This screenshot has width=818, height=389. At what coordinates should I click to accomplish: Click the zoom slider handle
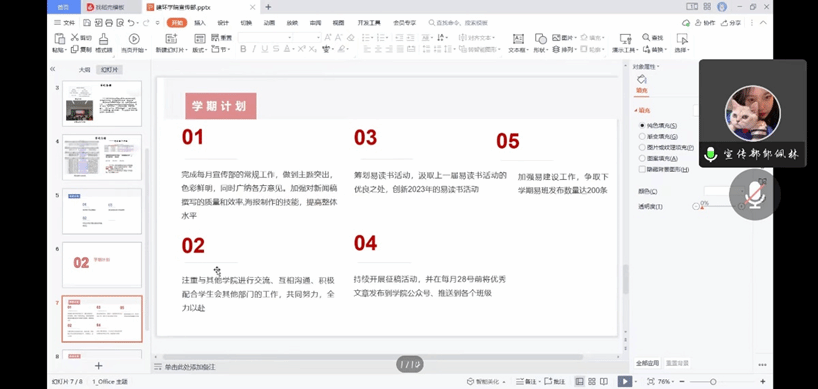point(713,382)
